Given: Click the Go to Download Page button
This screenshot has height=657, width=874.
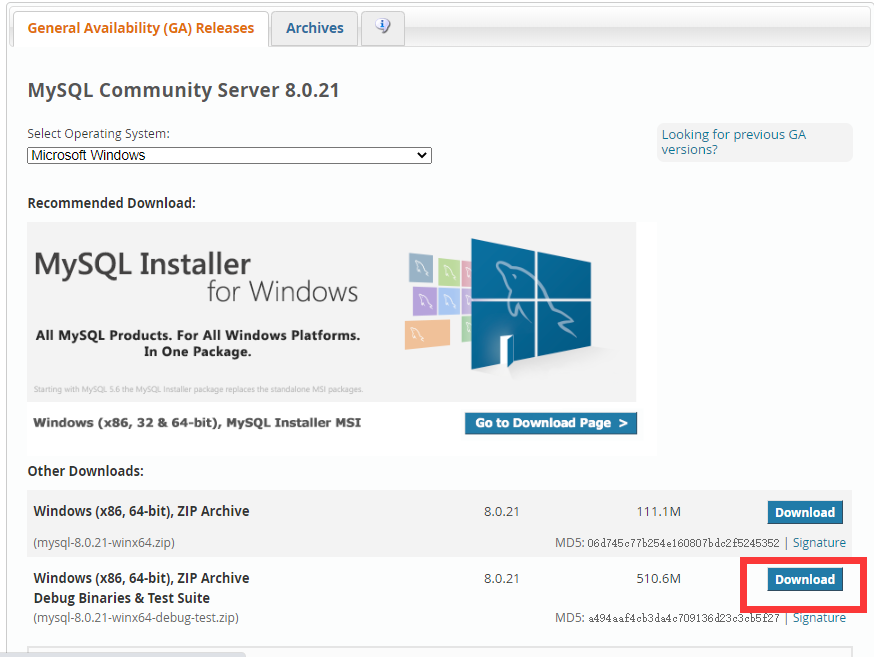Looking at the screenshot, I should point(551,423).
